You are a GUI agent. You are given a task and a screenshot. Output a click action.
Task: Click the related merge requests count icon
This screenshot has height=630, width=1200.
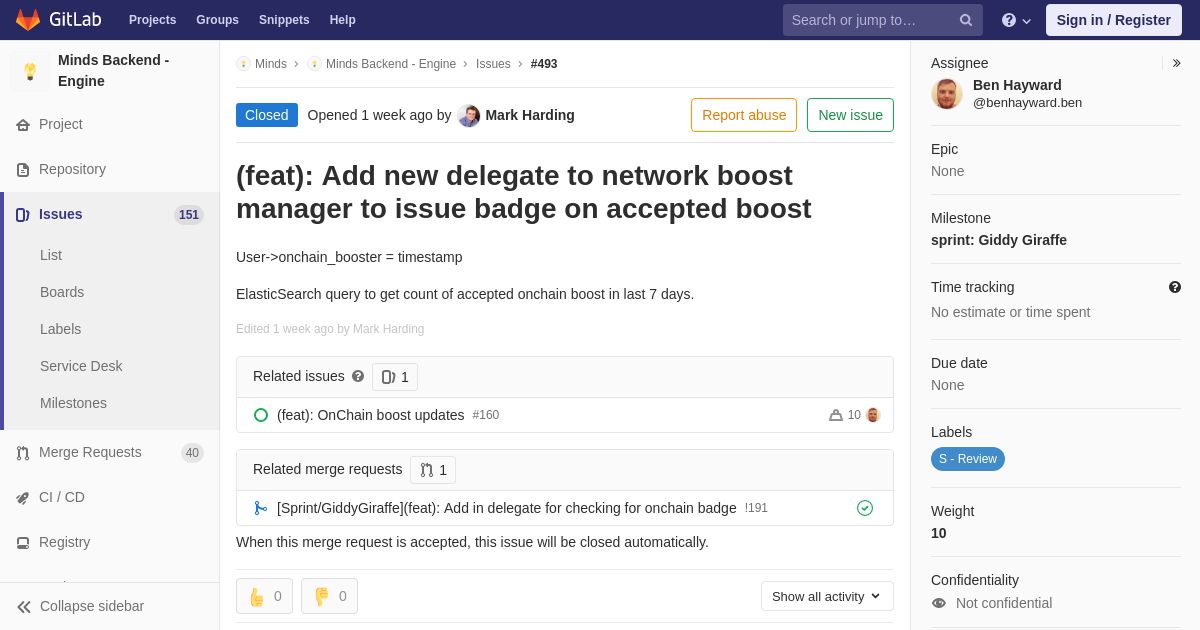(x=427, y=470)
